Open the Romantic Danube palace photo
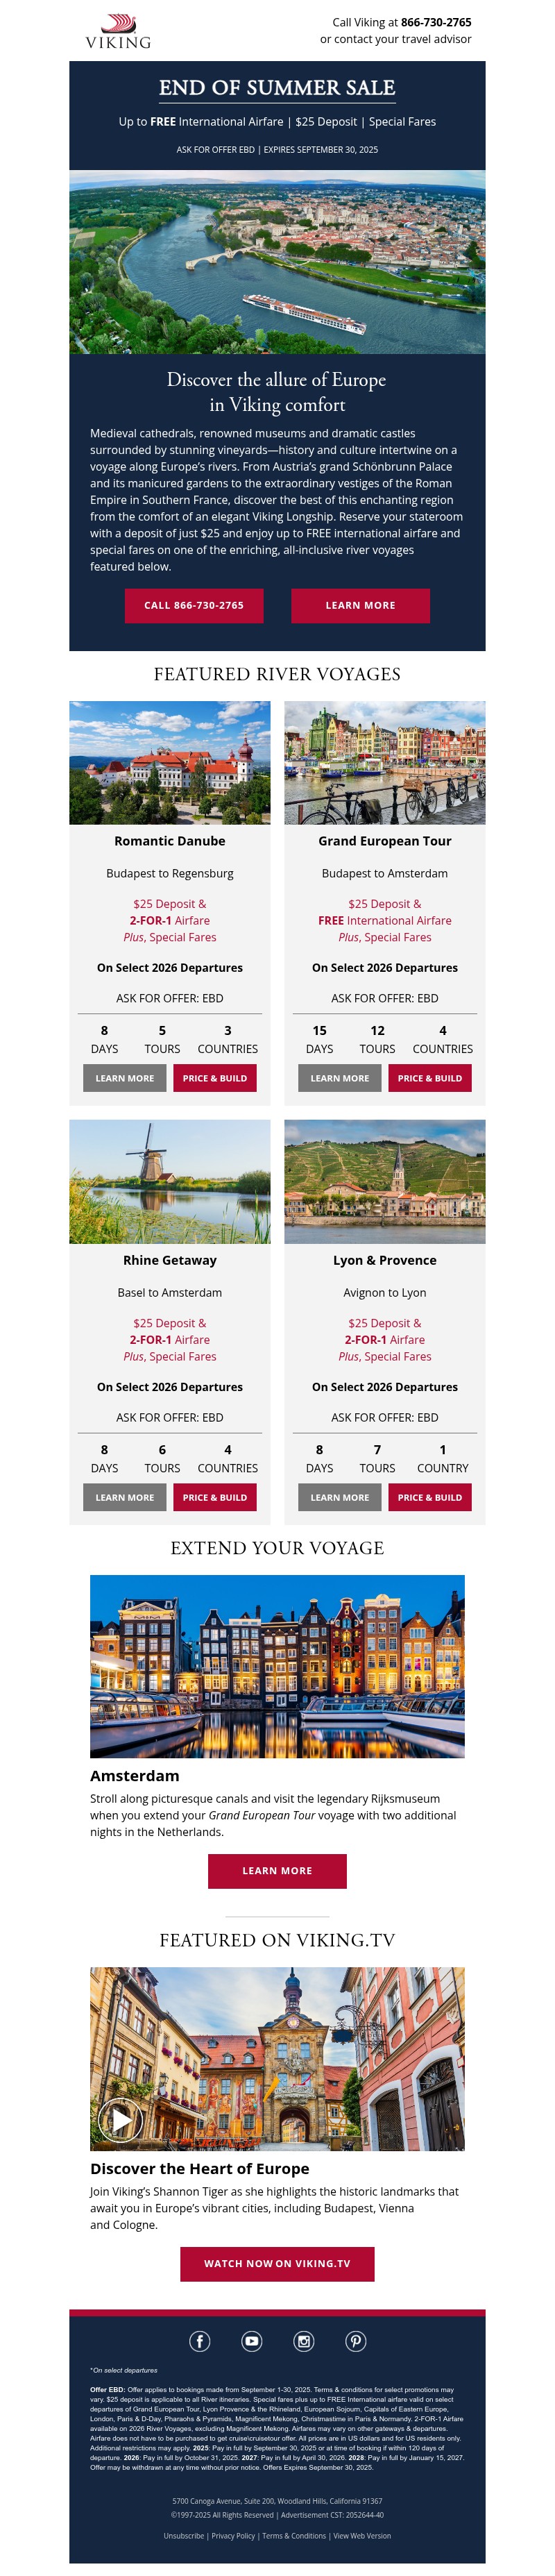The height and width of the screenshot is (2576, 555). click(x=170, y=762)
